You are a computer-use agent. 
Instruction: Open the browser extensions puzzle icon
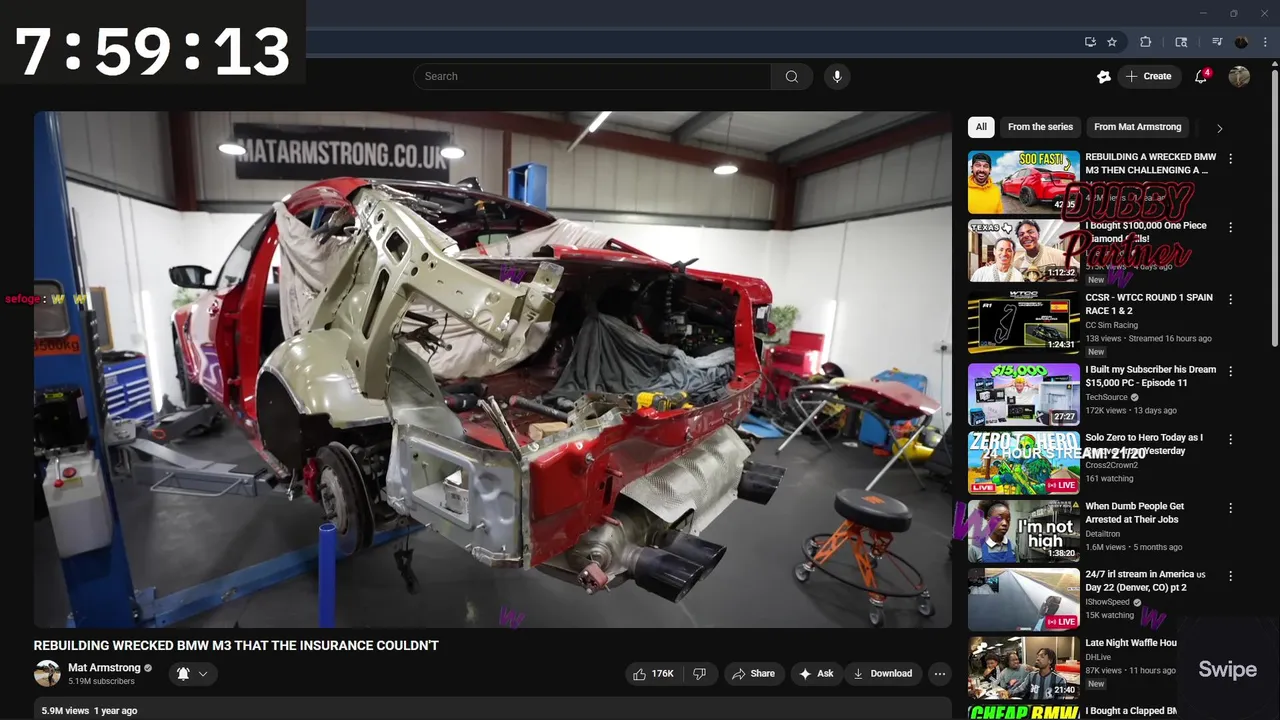pyautogui.click(x=1146, y=42)
